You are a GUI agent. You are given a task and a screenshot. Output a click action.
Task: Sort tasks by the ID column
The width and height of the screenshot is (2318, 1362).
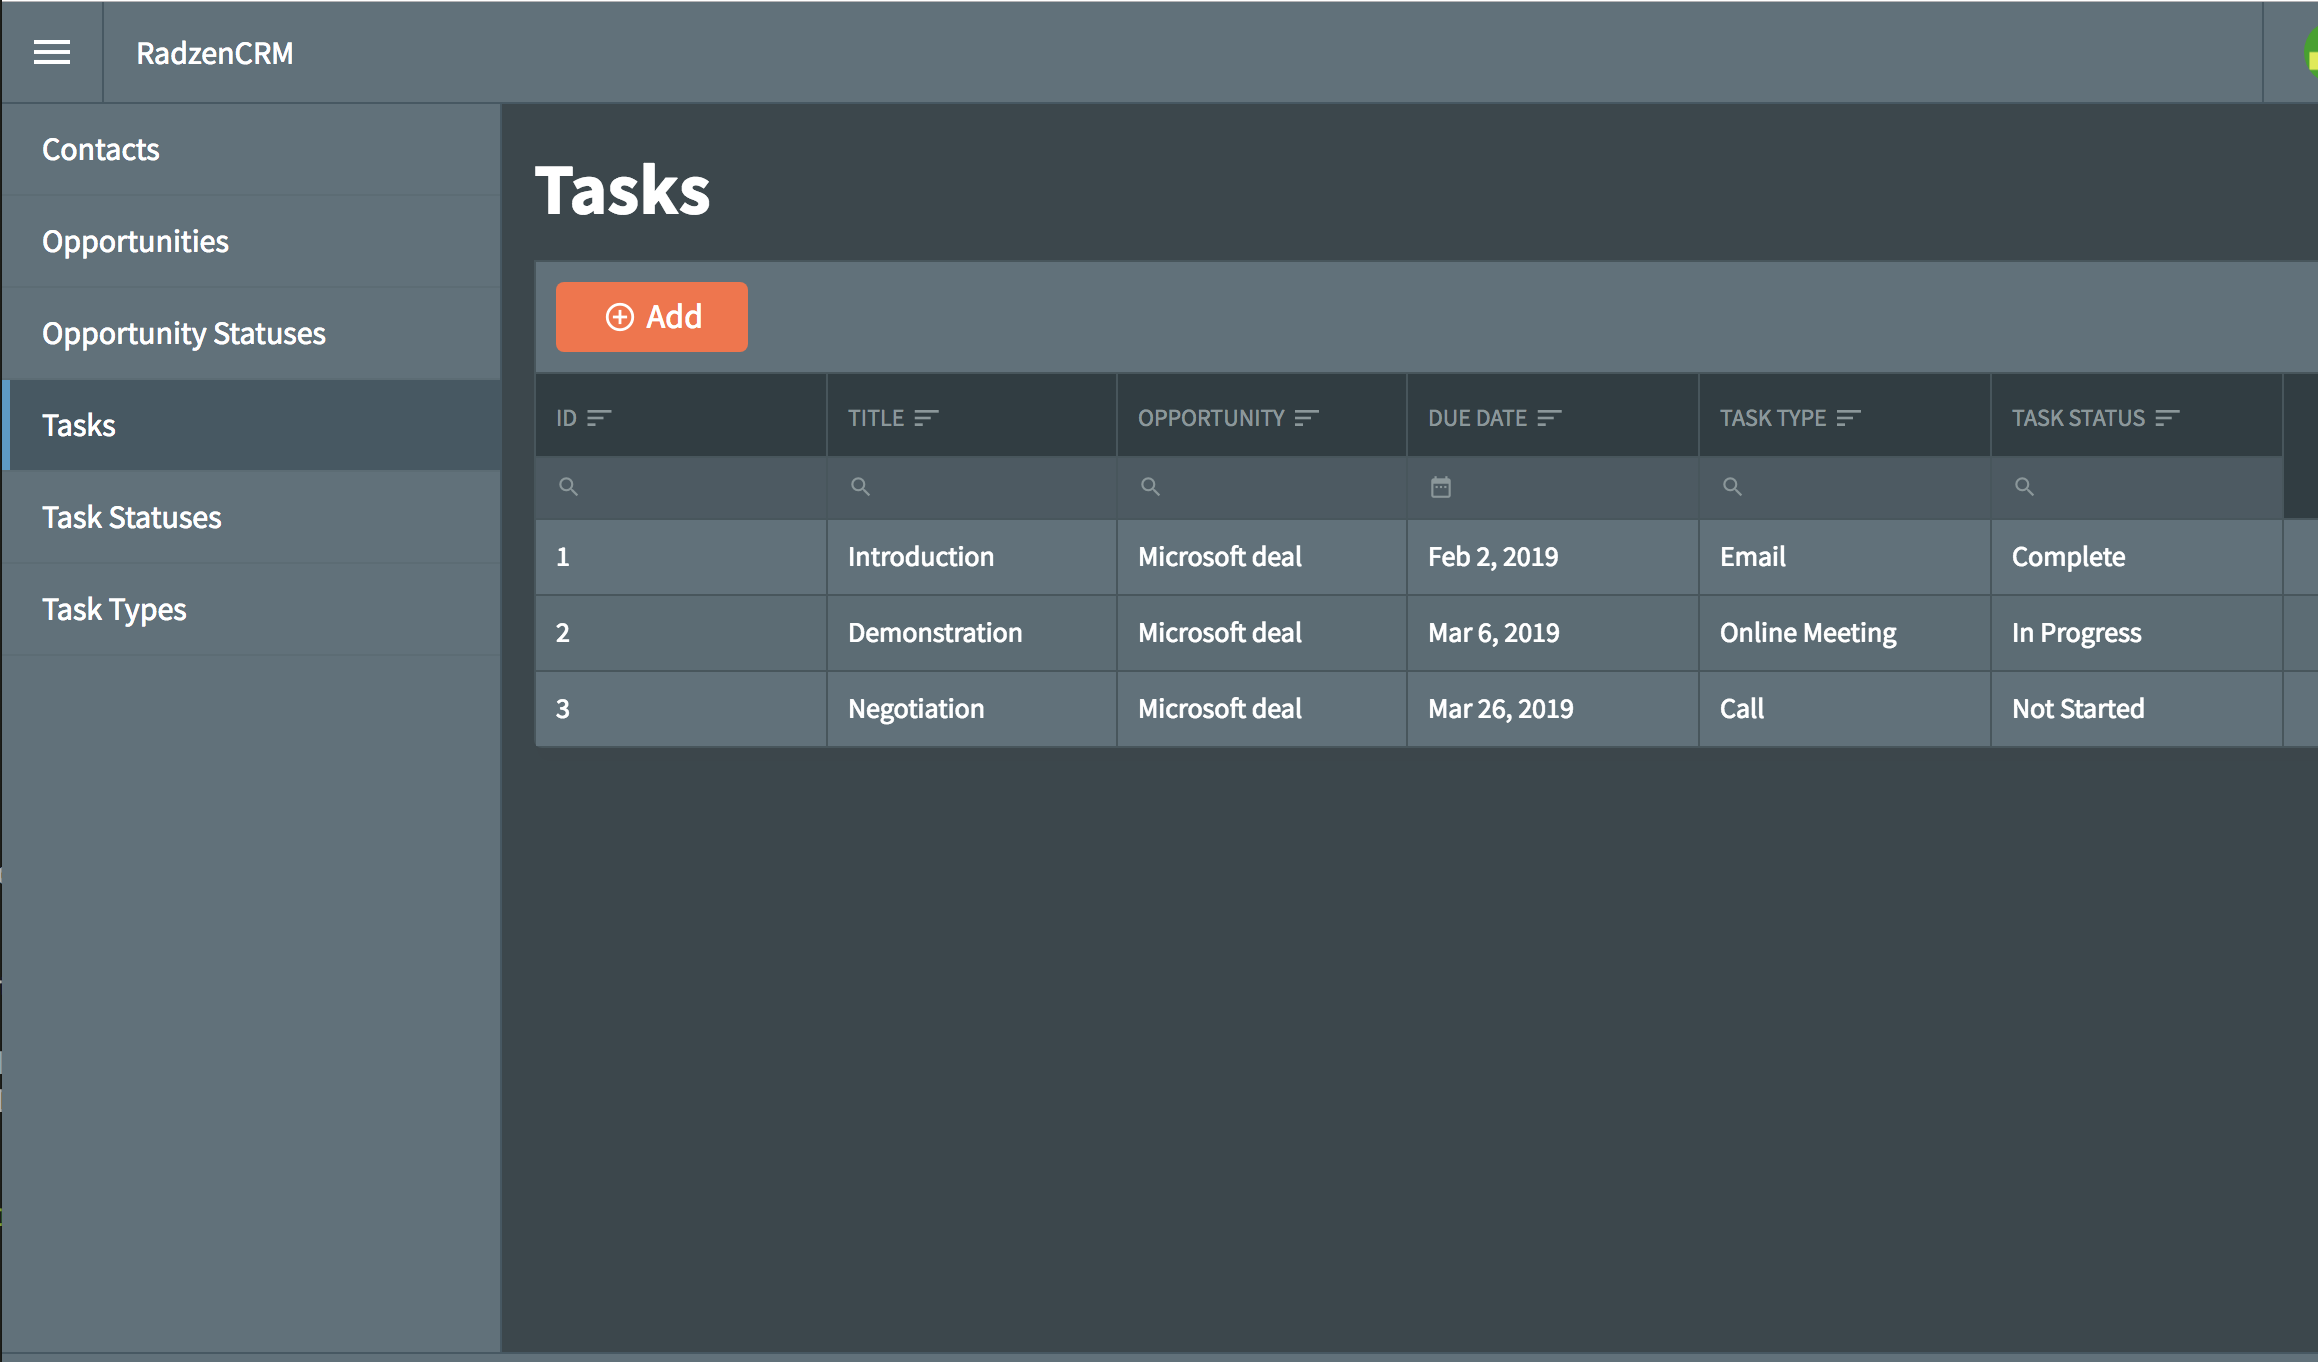tap(599, 417)
